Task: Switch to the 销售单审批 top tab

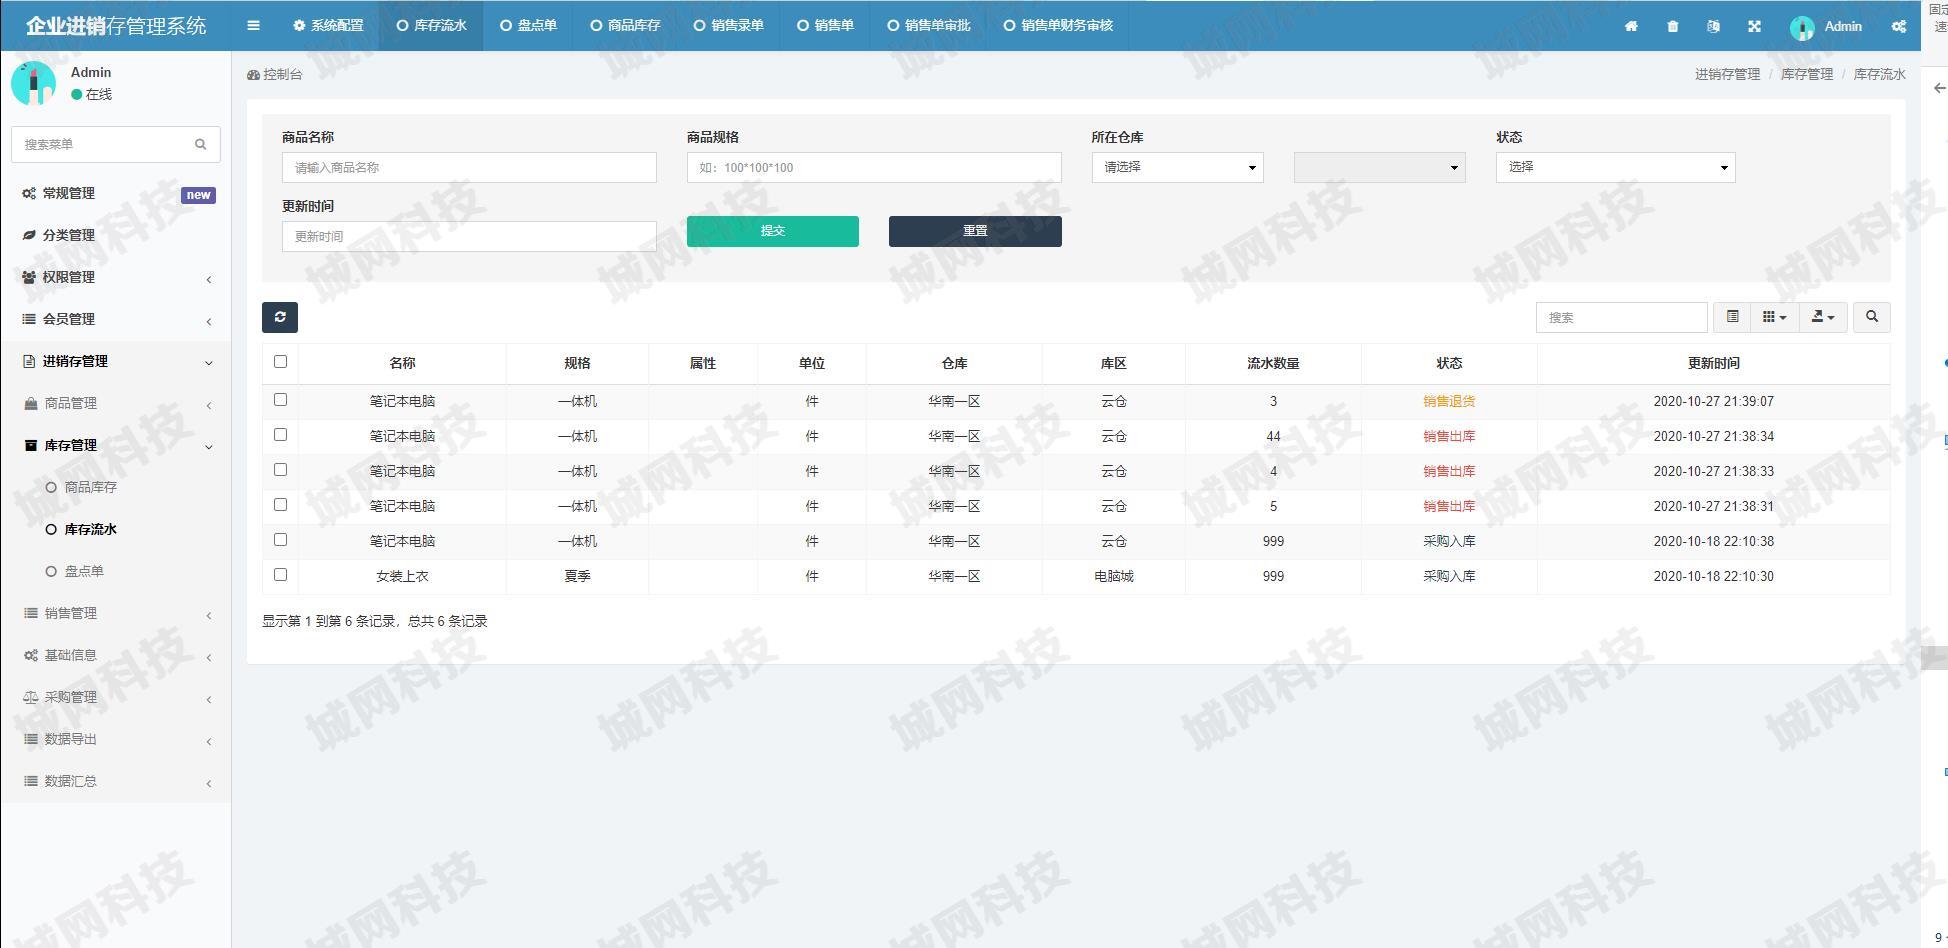Action: pos(929,26)
